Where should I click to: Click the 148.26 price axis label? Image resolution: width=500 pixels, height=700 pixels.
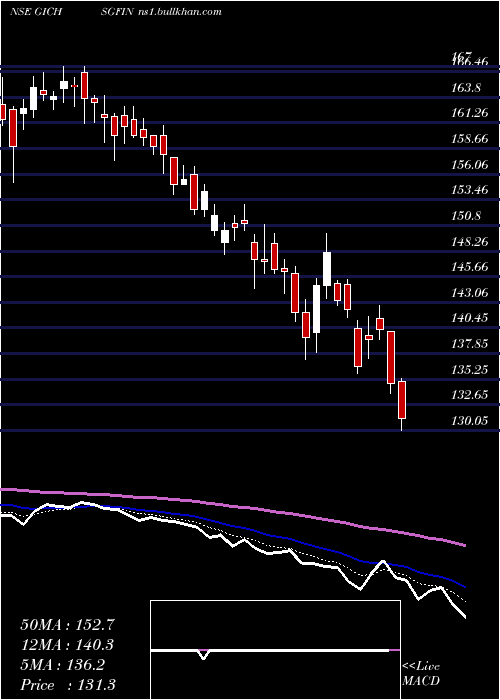tap(470, 242)
